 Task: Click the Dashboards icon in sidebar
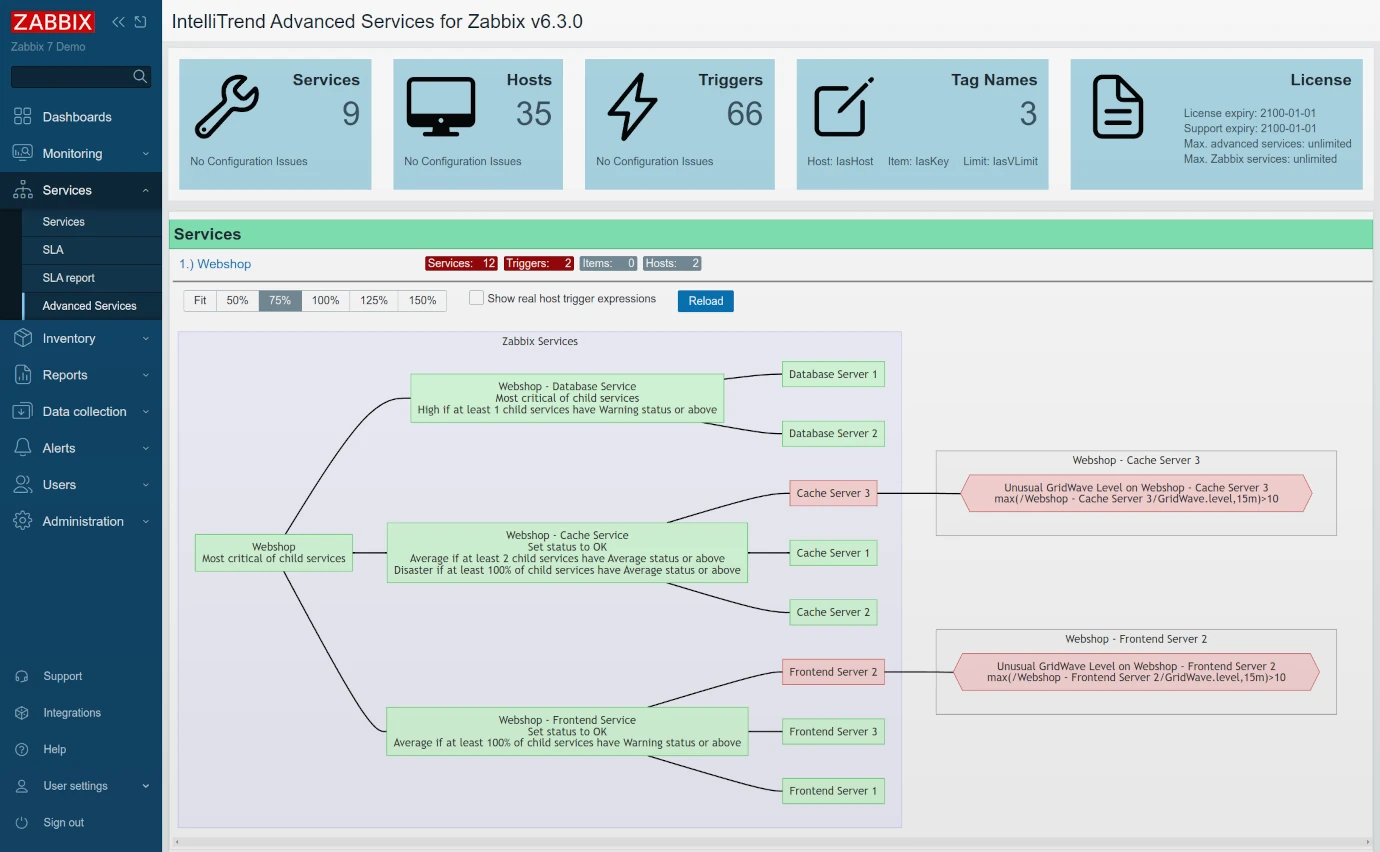click(22, 117)
